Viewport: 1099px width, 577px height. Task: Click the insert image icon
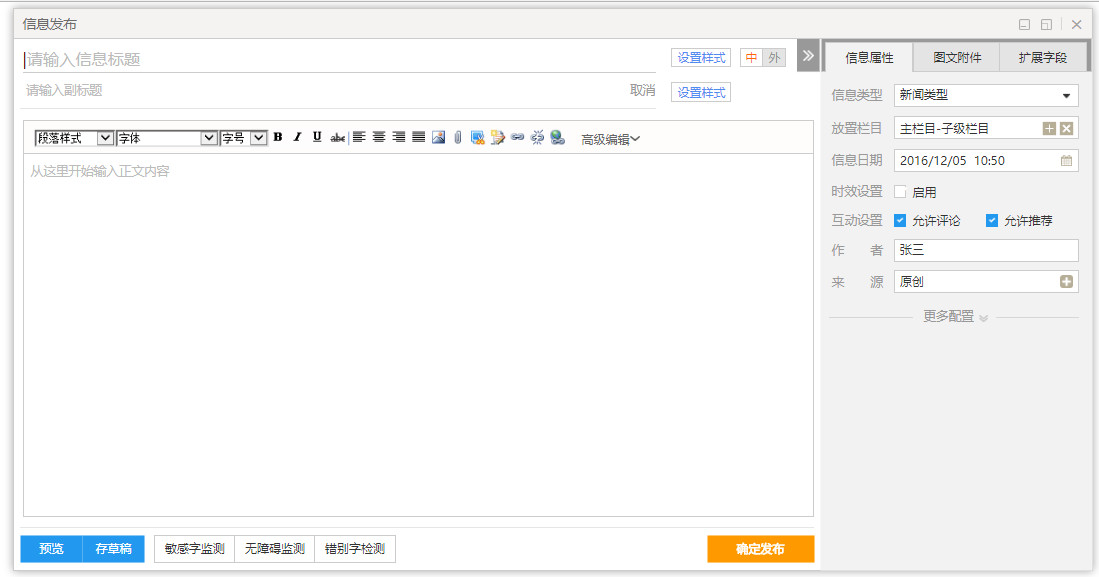pos(438,138)
